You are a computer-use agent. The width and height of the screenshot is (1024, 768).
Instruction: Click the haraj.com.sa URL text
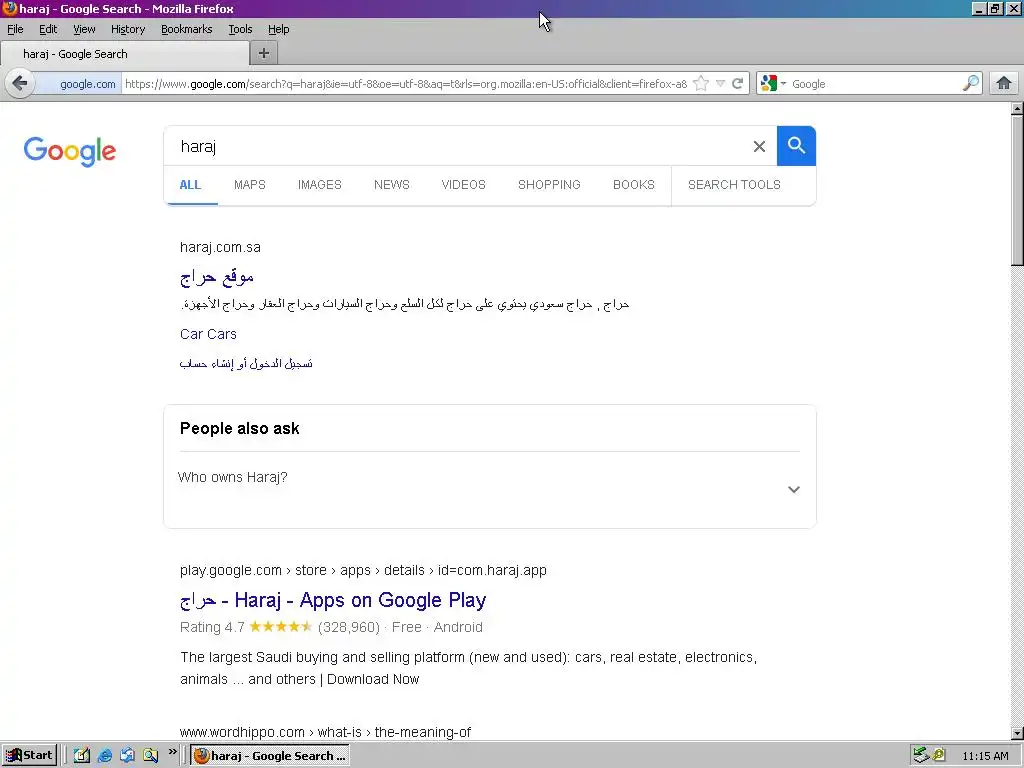(x=220, y=248)
